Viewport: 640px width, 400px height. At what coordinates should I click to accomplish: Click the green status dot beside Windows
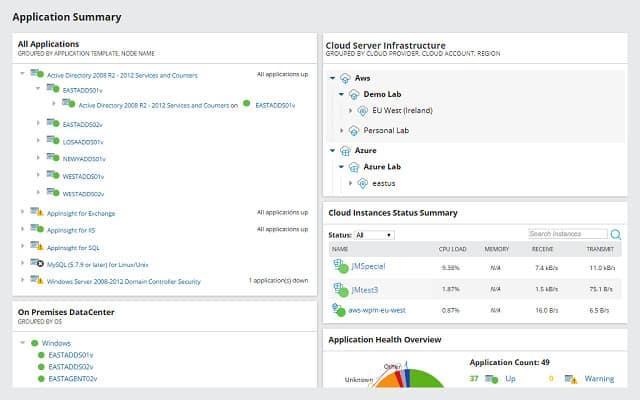[35, 343]
